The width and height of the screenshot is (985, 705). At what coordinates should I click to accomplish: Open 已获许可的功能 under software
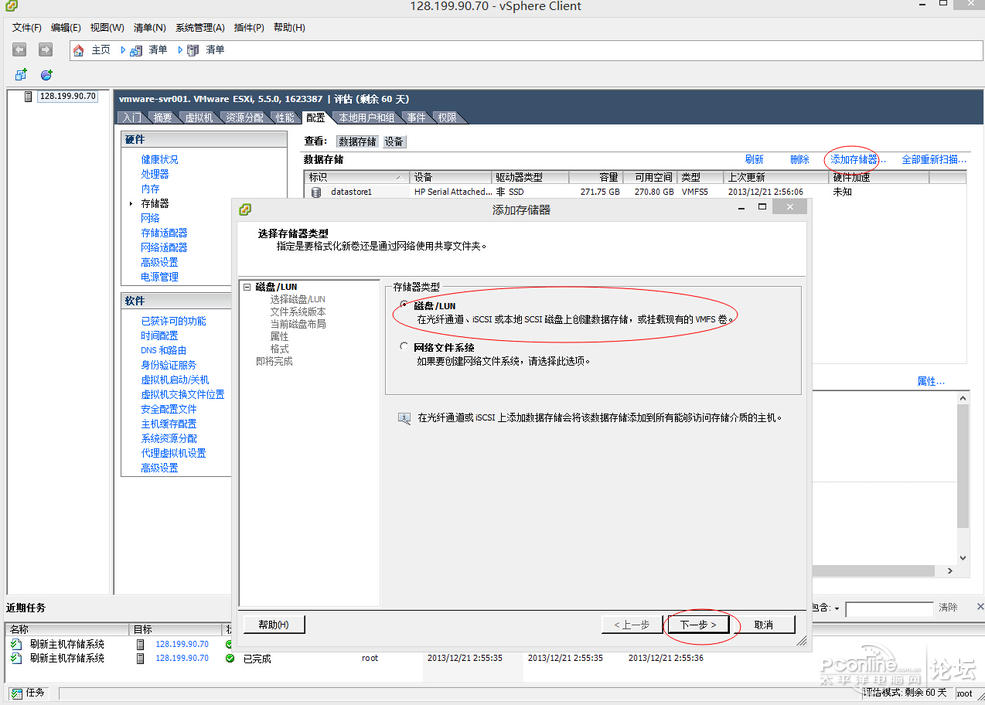click(x=173, y=321)
